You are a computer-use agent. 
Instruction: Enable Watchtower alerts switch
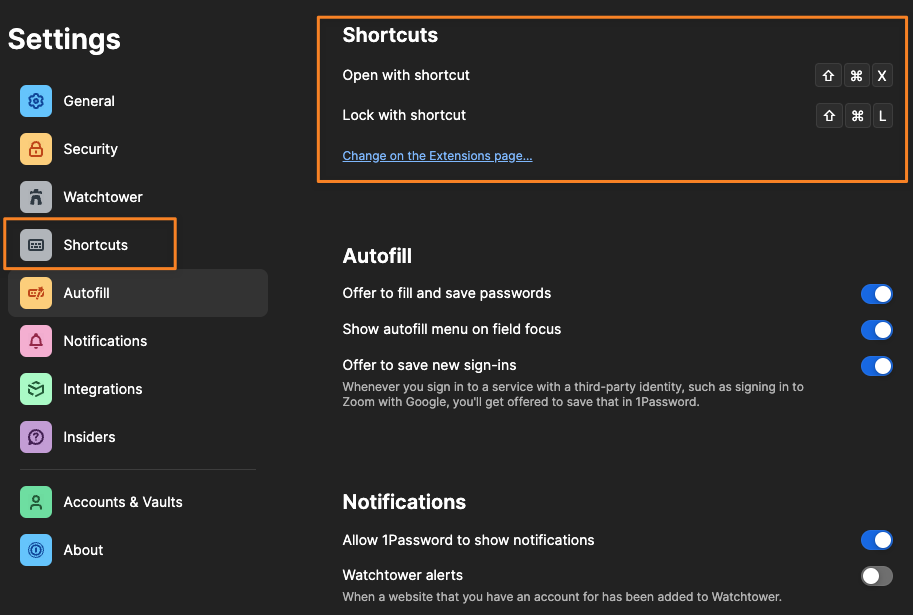click(x=876, y=576)
